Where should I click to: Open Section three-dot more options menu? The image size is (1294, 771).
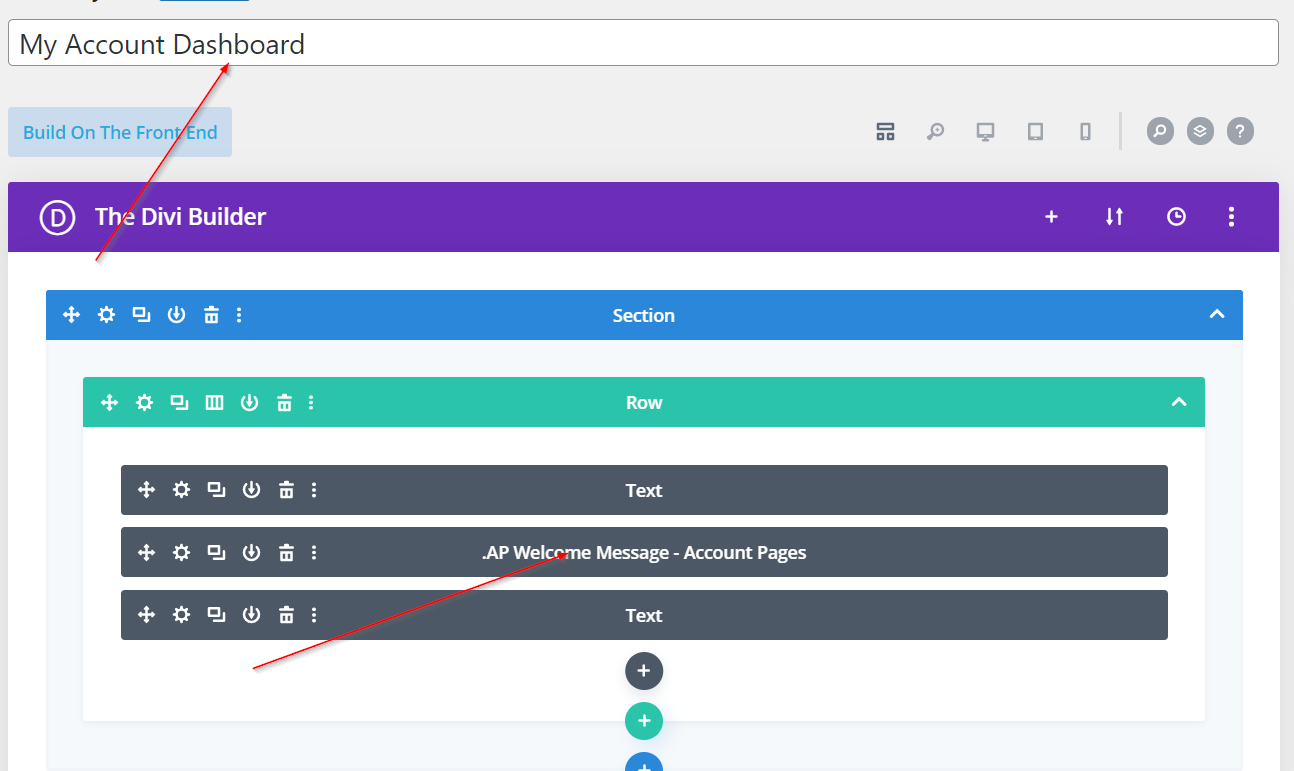pos(239,315)
